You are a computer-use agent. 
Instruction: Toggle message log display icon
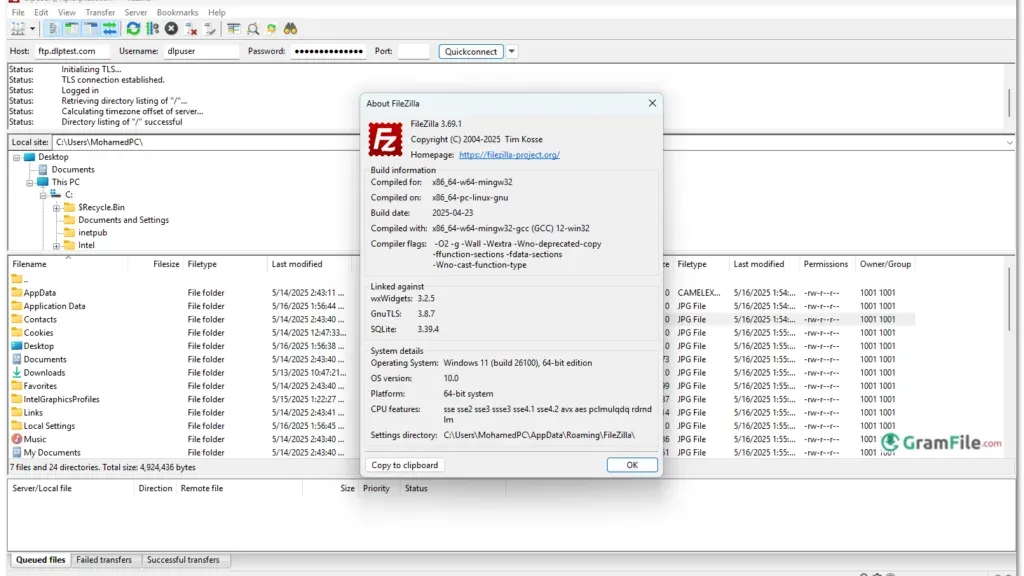click(x=52, y=29)
